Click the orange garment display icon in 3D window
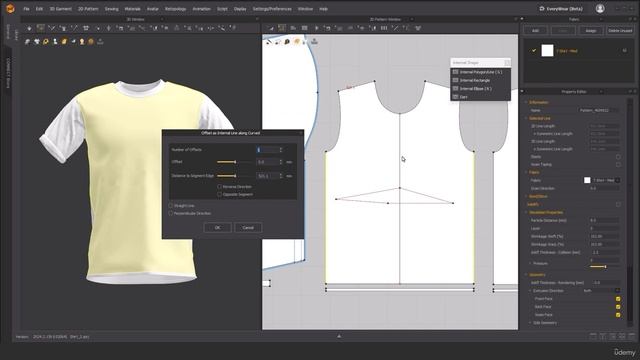 click(x=64, y=42)
